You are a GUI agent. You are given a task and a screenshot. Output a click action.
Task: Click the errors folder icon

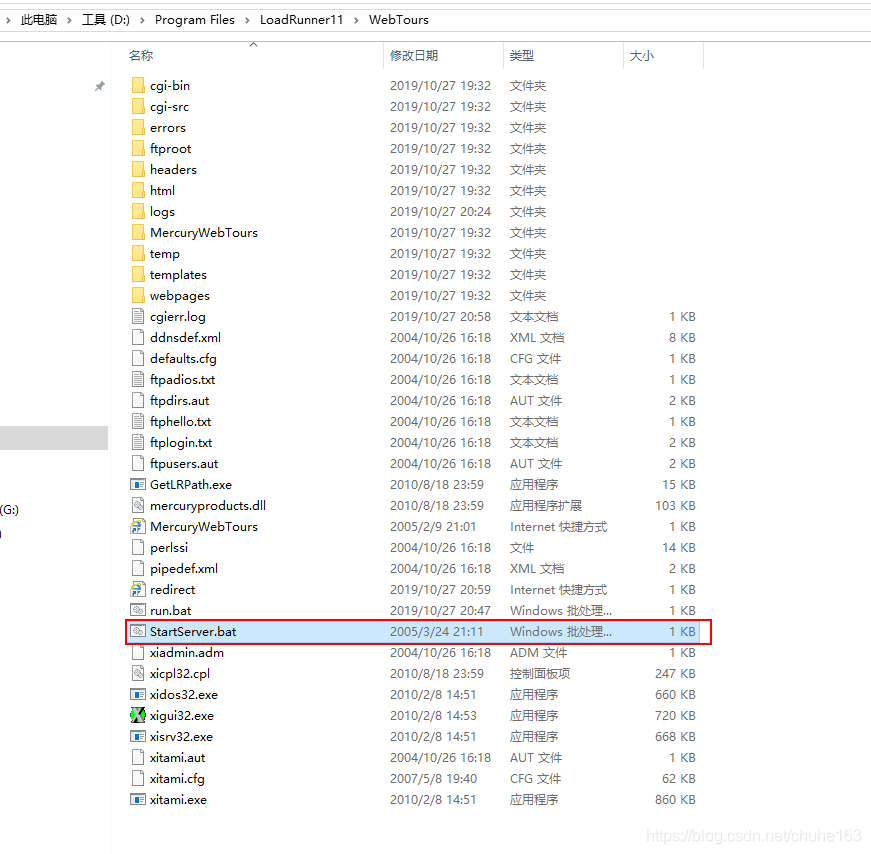(138, 128)
